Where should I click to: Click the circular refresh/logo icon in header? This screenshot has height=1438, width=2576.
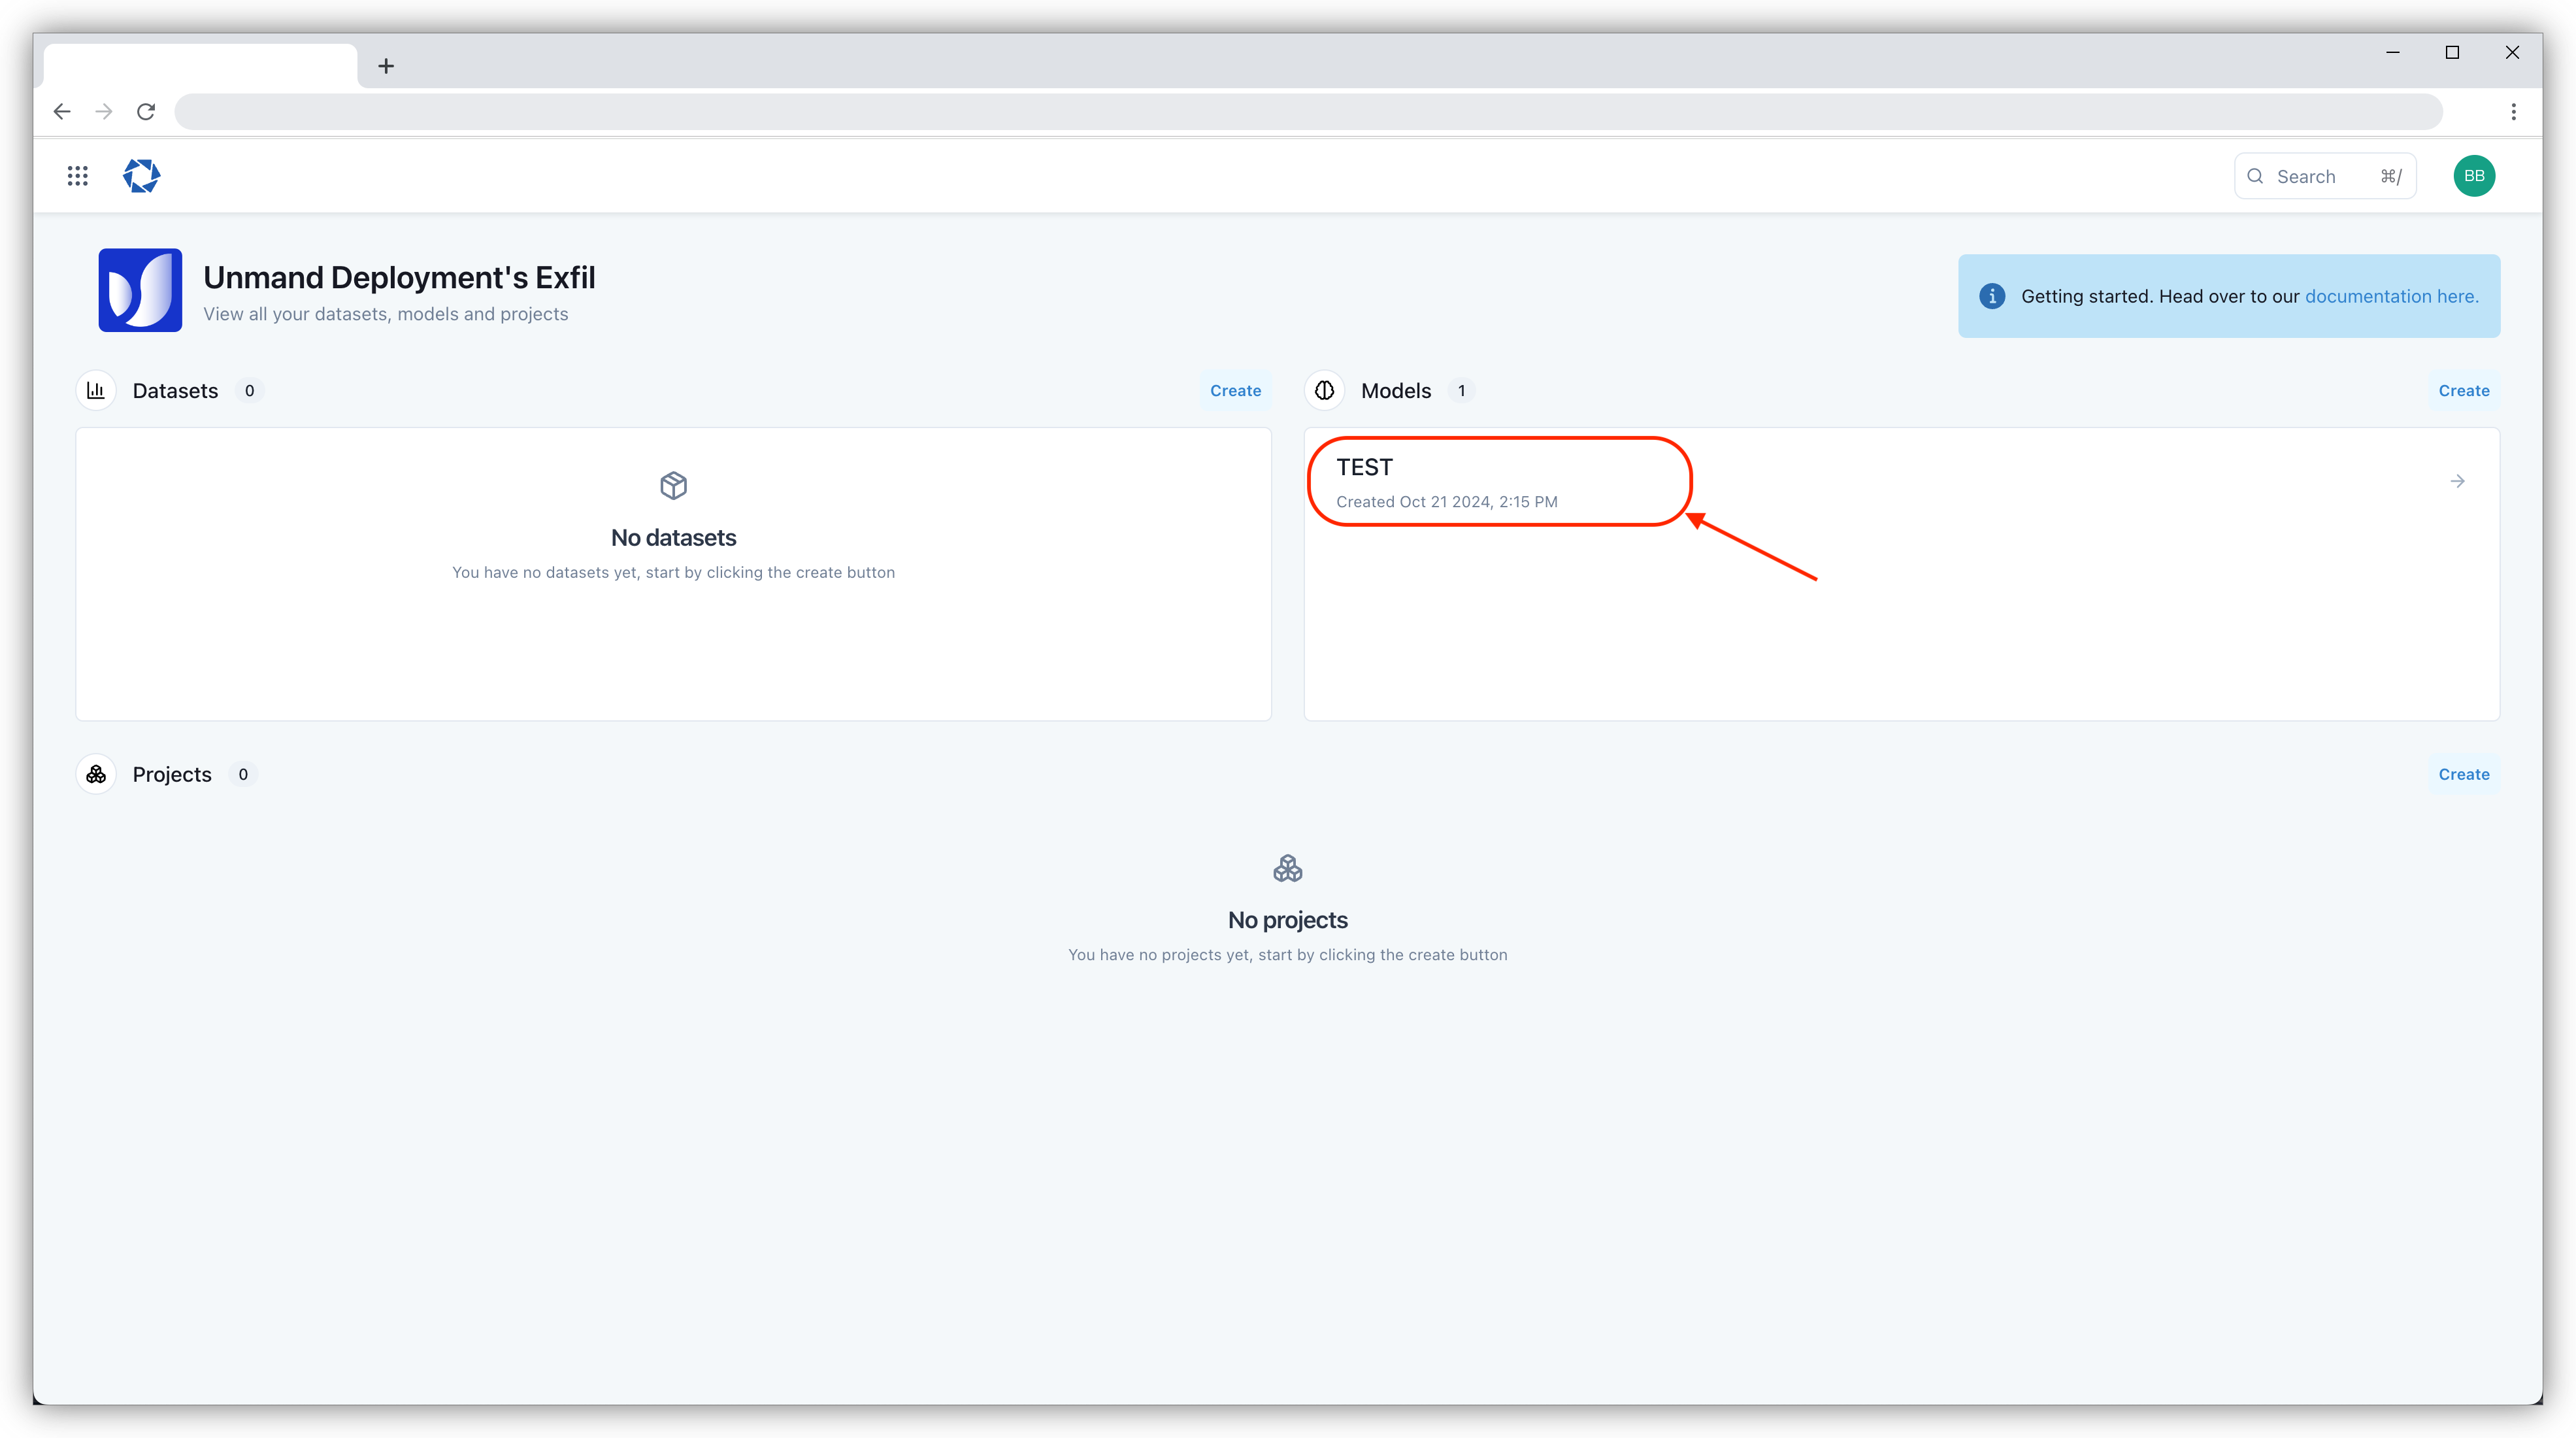click(x=142, y=175)
